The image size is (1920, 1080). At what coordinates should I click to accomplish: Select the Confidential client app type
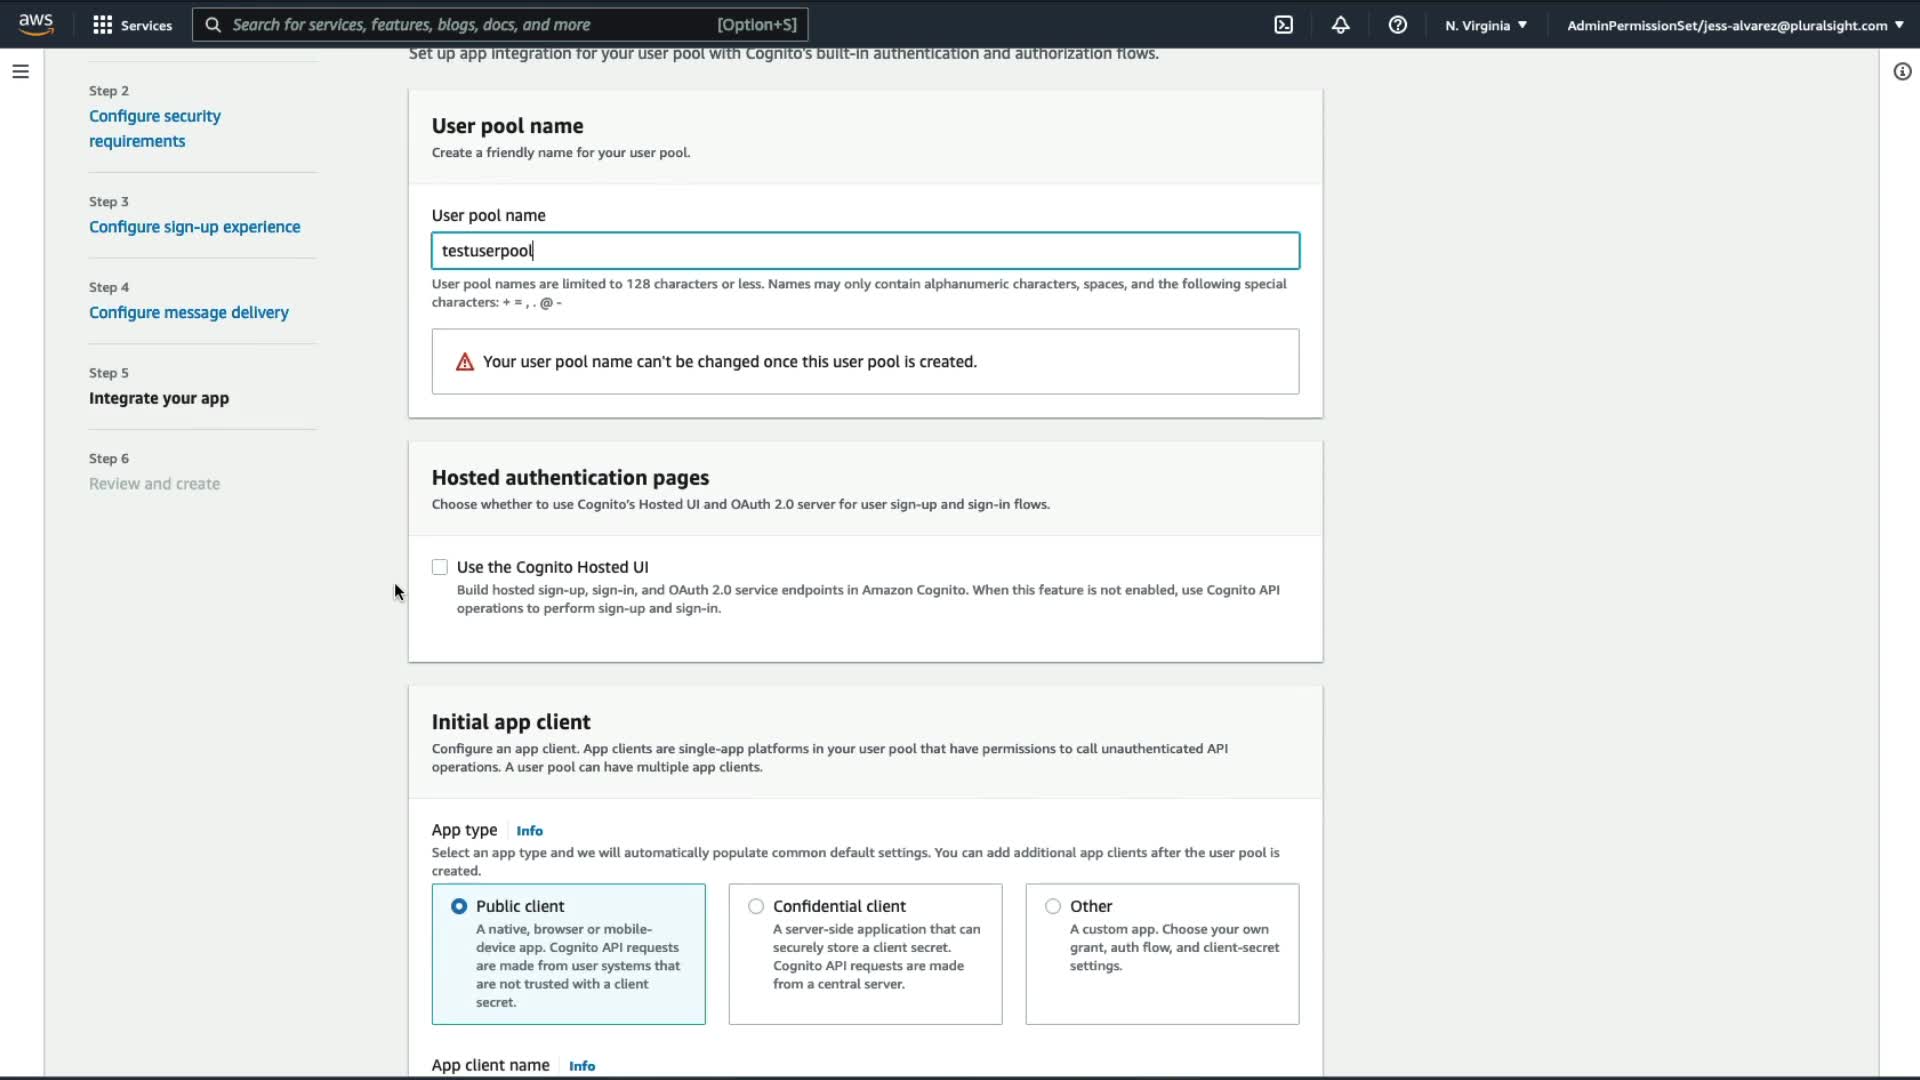[x=756, y=906]
